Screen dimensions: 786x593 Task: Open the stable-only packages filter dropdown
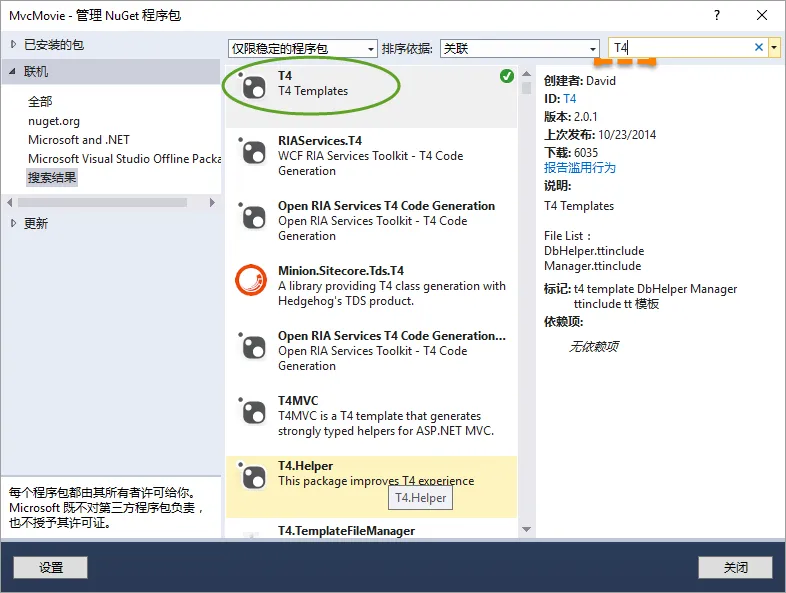303,49
